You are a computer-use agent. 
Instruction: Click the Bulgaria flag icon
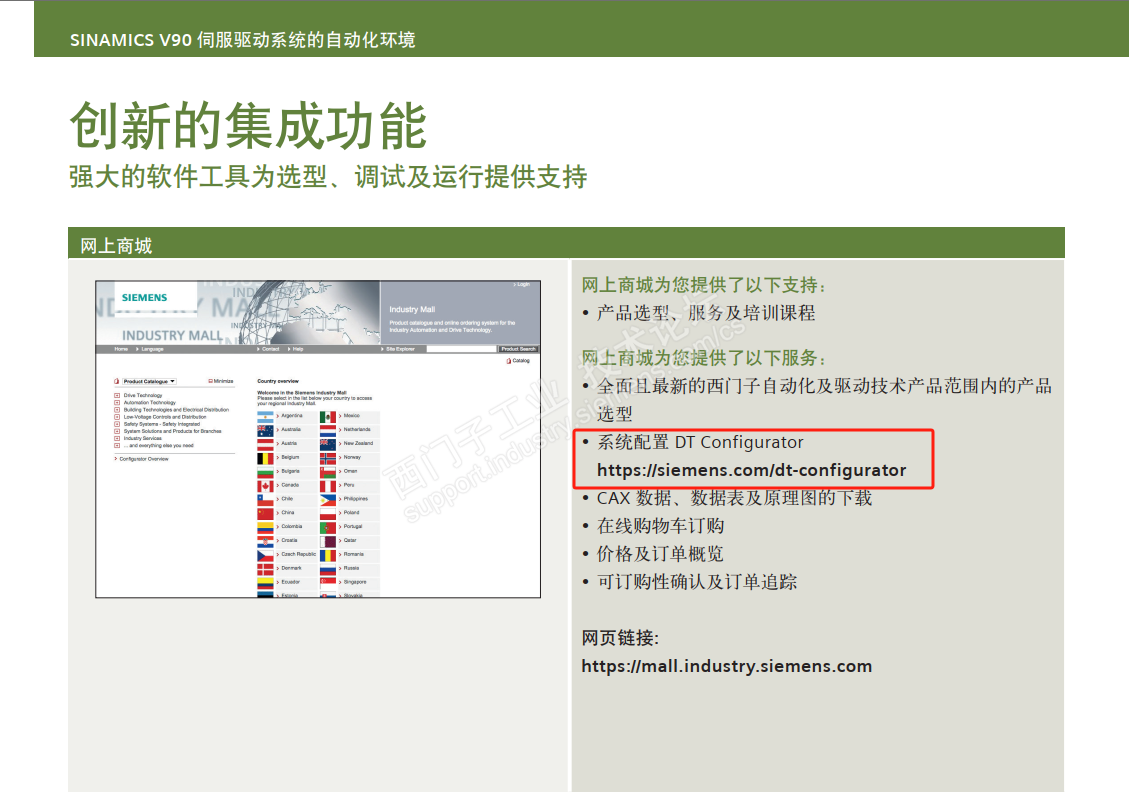tap(265, 472)
